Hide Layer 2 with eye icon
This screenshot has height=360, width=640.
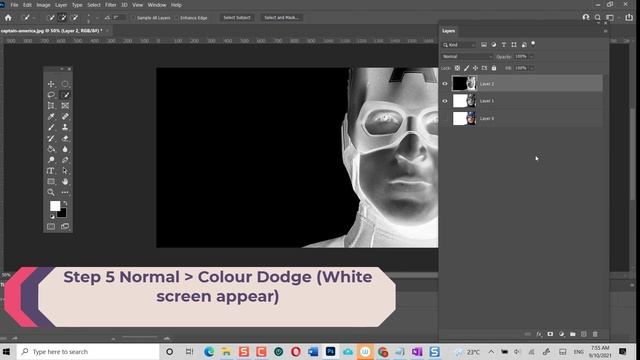click(445, 84)
